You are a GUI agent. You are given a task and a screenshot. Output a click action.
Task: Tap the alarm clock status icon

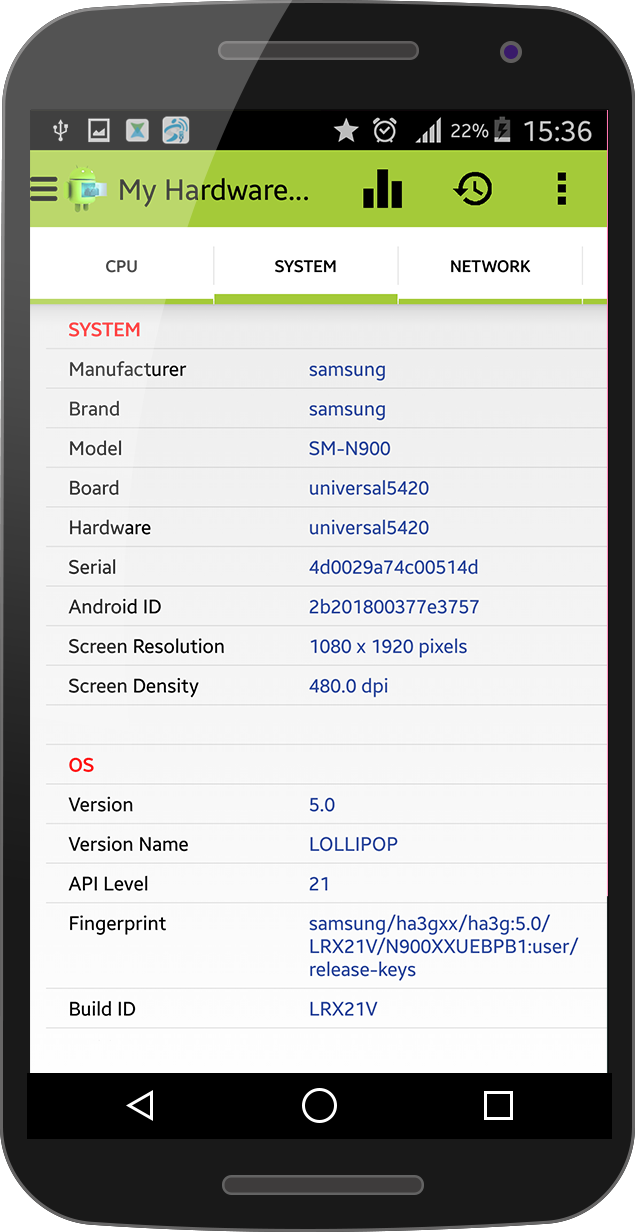pyautogui.click(x=385, y=130)
